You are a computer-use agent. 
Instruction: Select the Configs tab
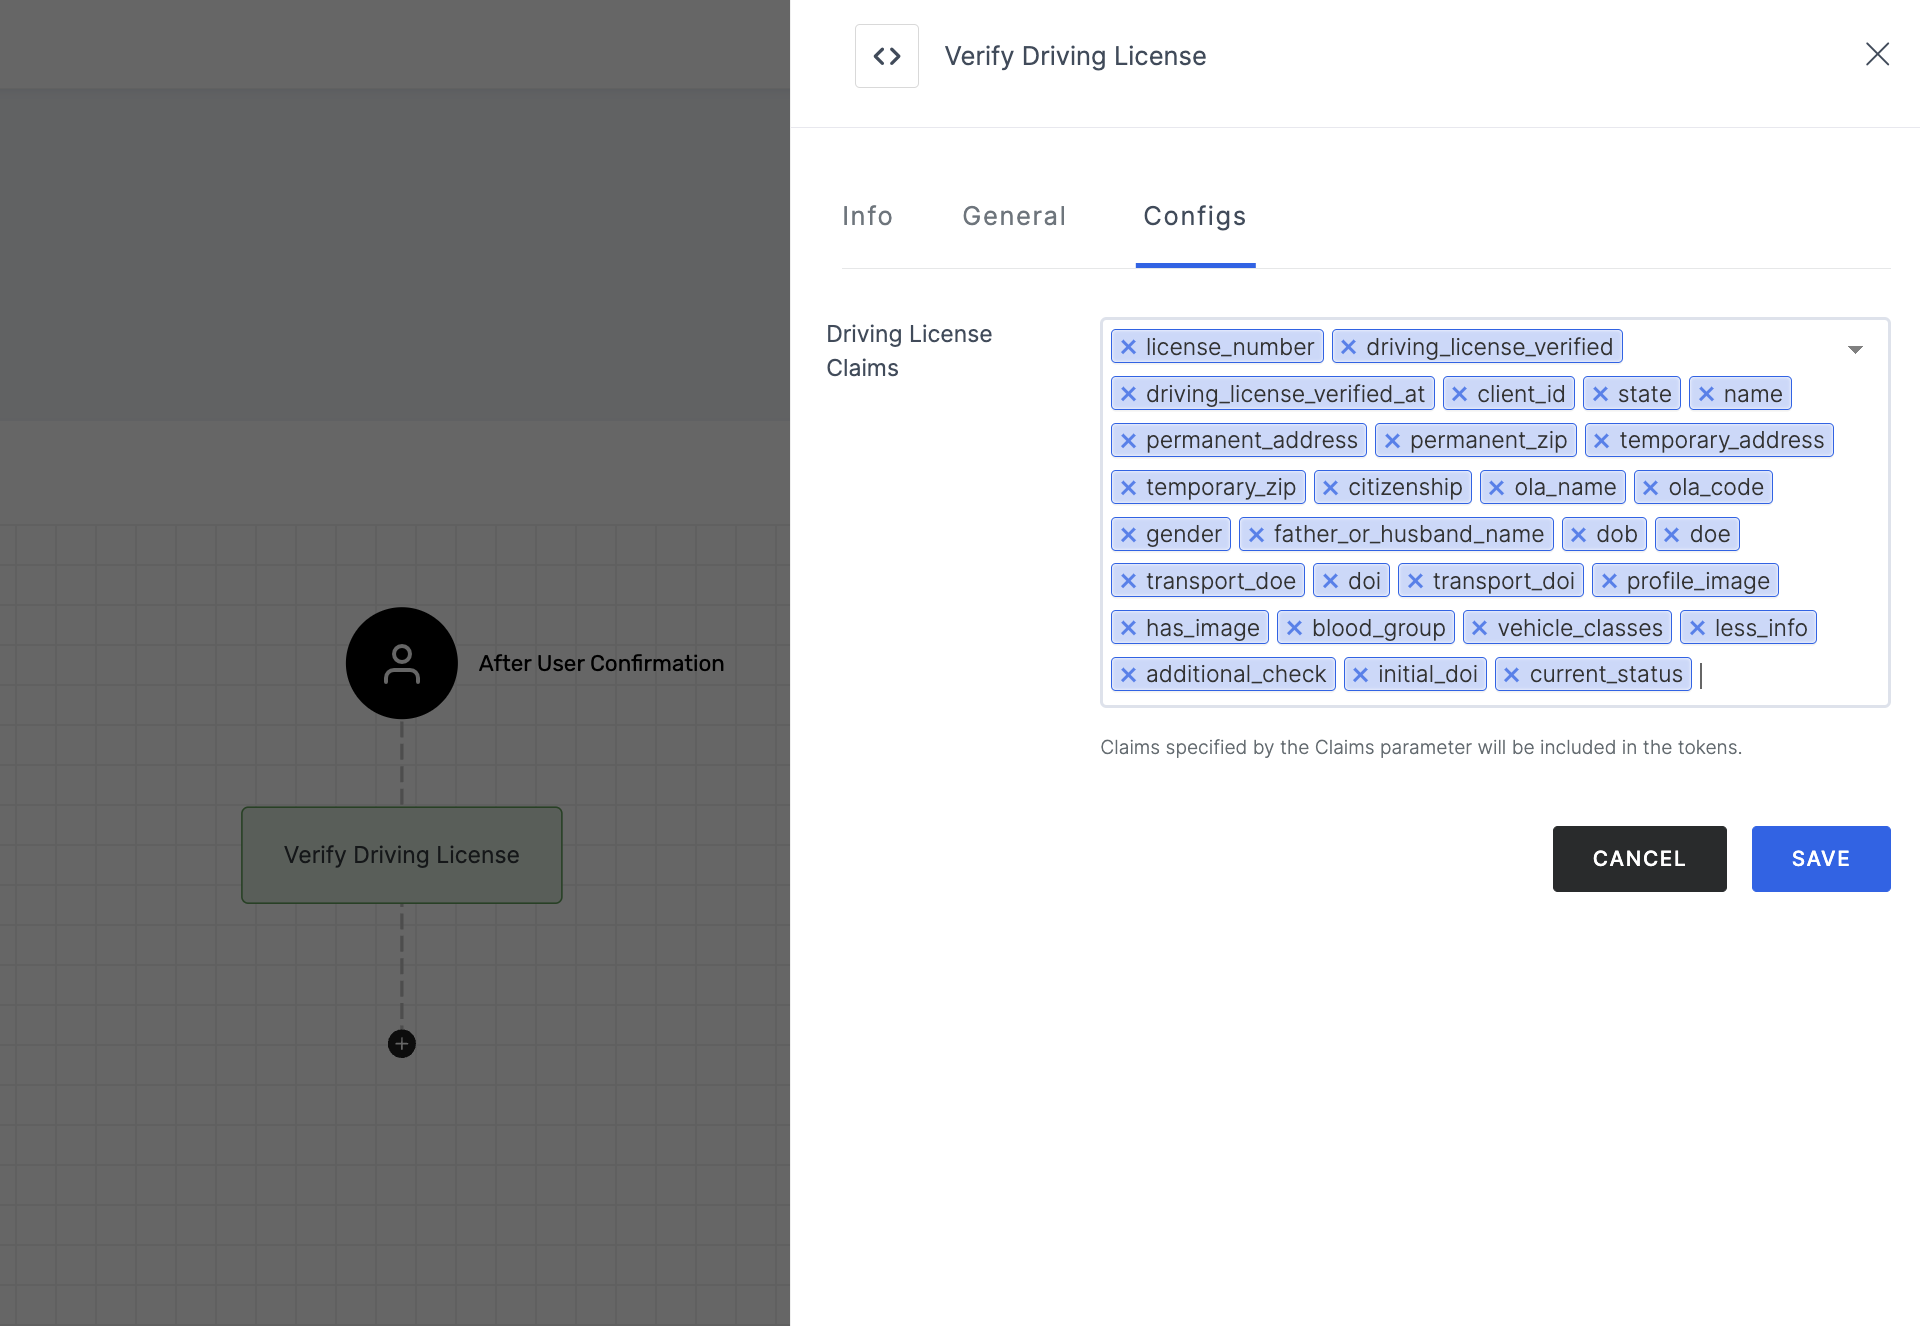(x=1195, y=216)
